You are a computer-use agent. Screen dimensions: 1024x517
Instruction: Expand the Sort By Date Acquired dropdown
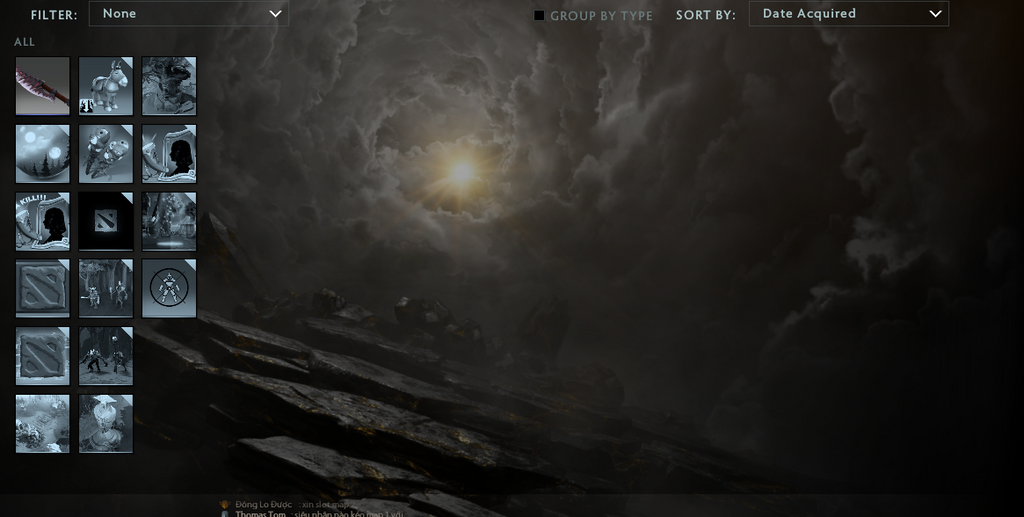pyautogui.click(x=848, y=14)
